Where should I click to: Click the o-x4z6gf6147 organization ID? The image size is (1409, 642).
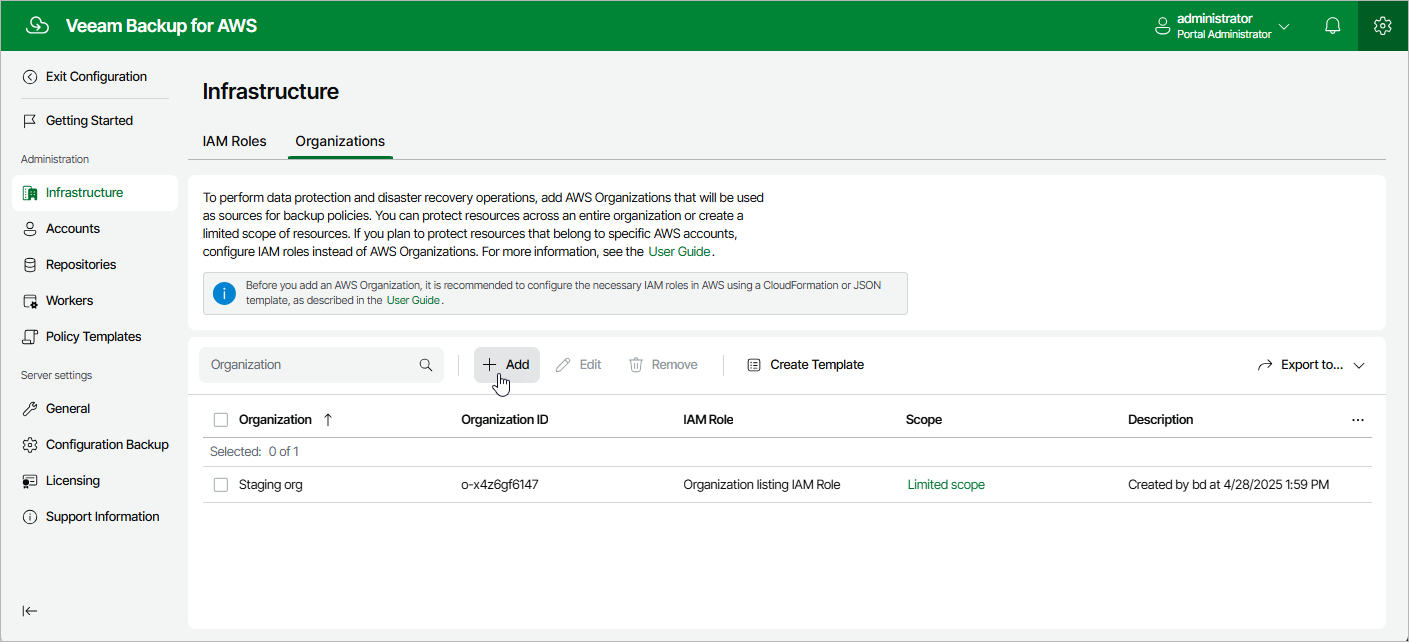coord(501,485)
